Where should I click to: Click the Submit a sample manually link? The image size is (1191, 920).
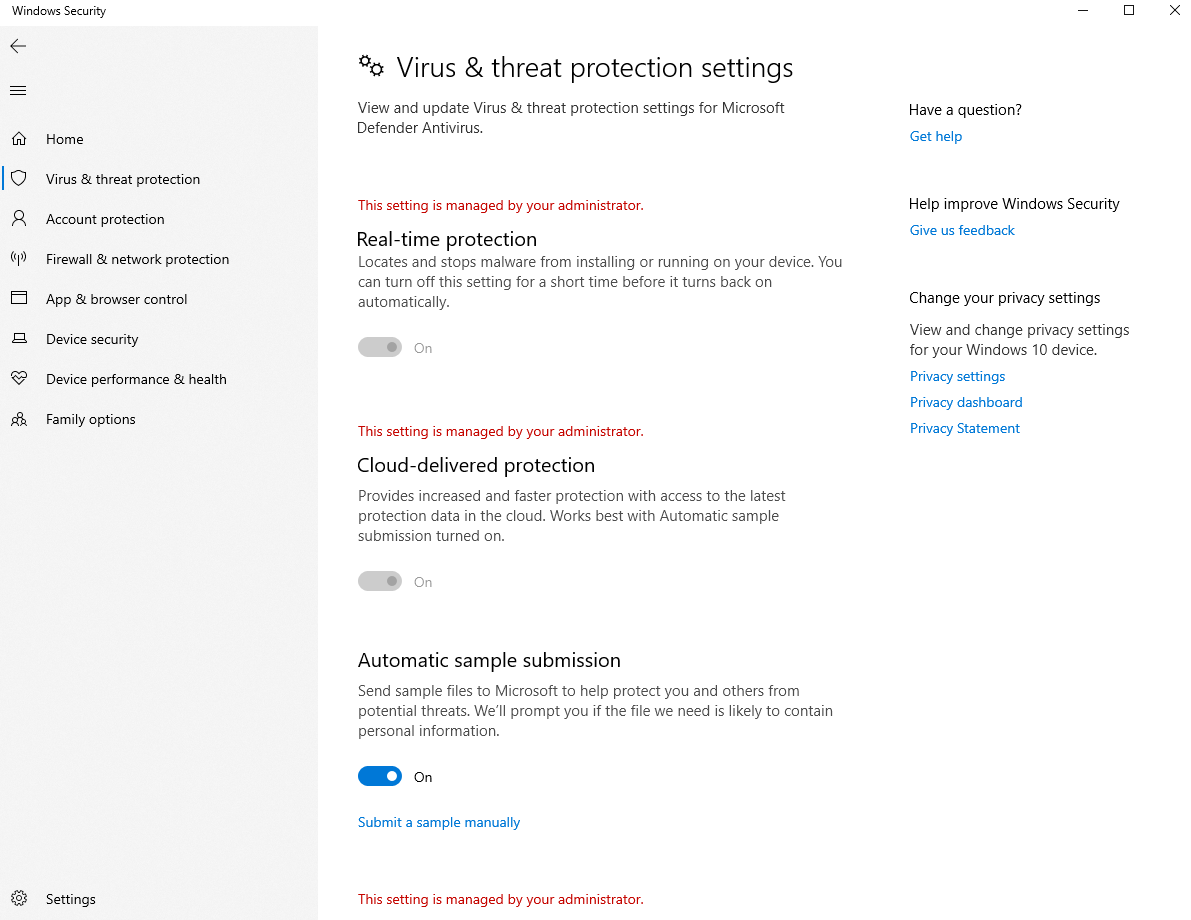point(439,822)
